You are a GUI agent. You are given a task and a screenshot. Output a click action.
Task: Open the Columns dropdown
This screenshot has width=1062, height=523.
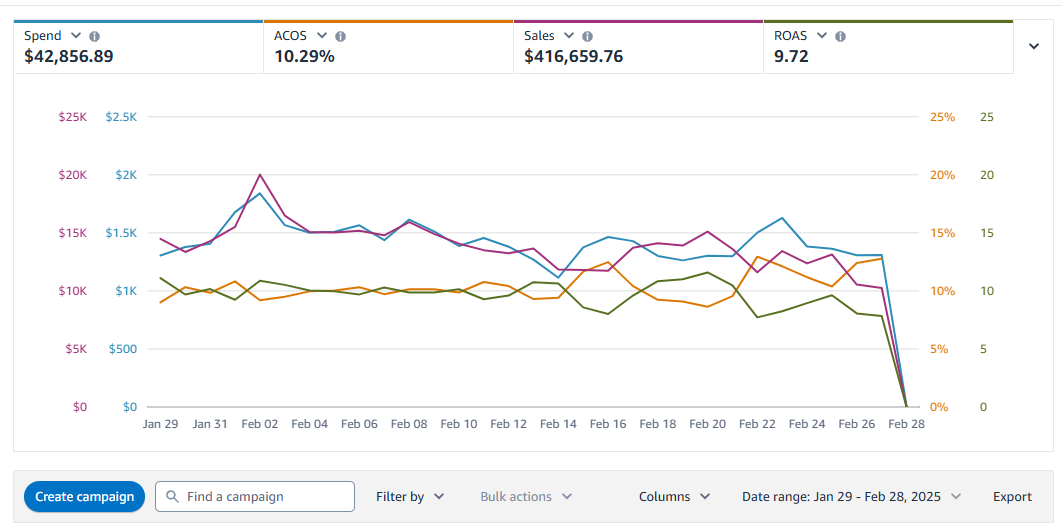(x=675, y=497)
